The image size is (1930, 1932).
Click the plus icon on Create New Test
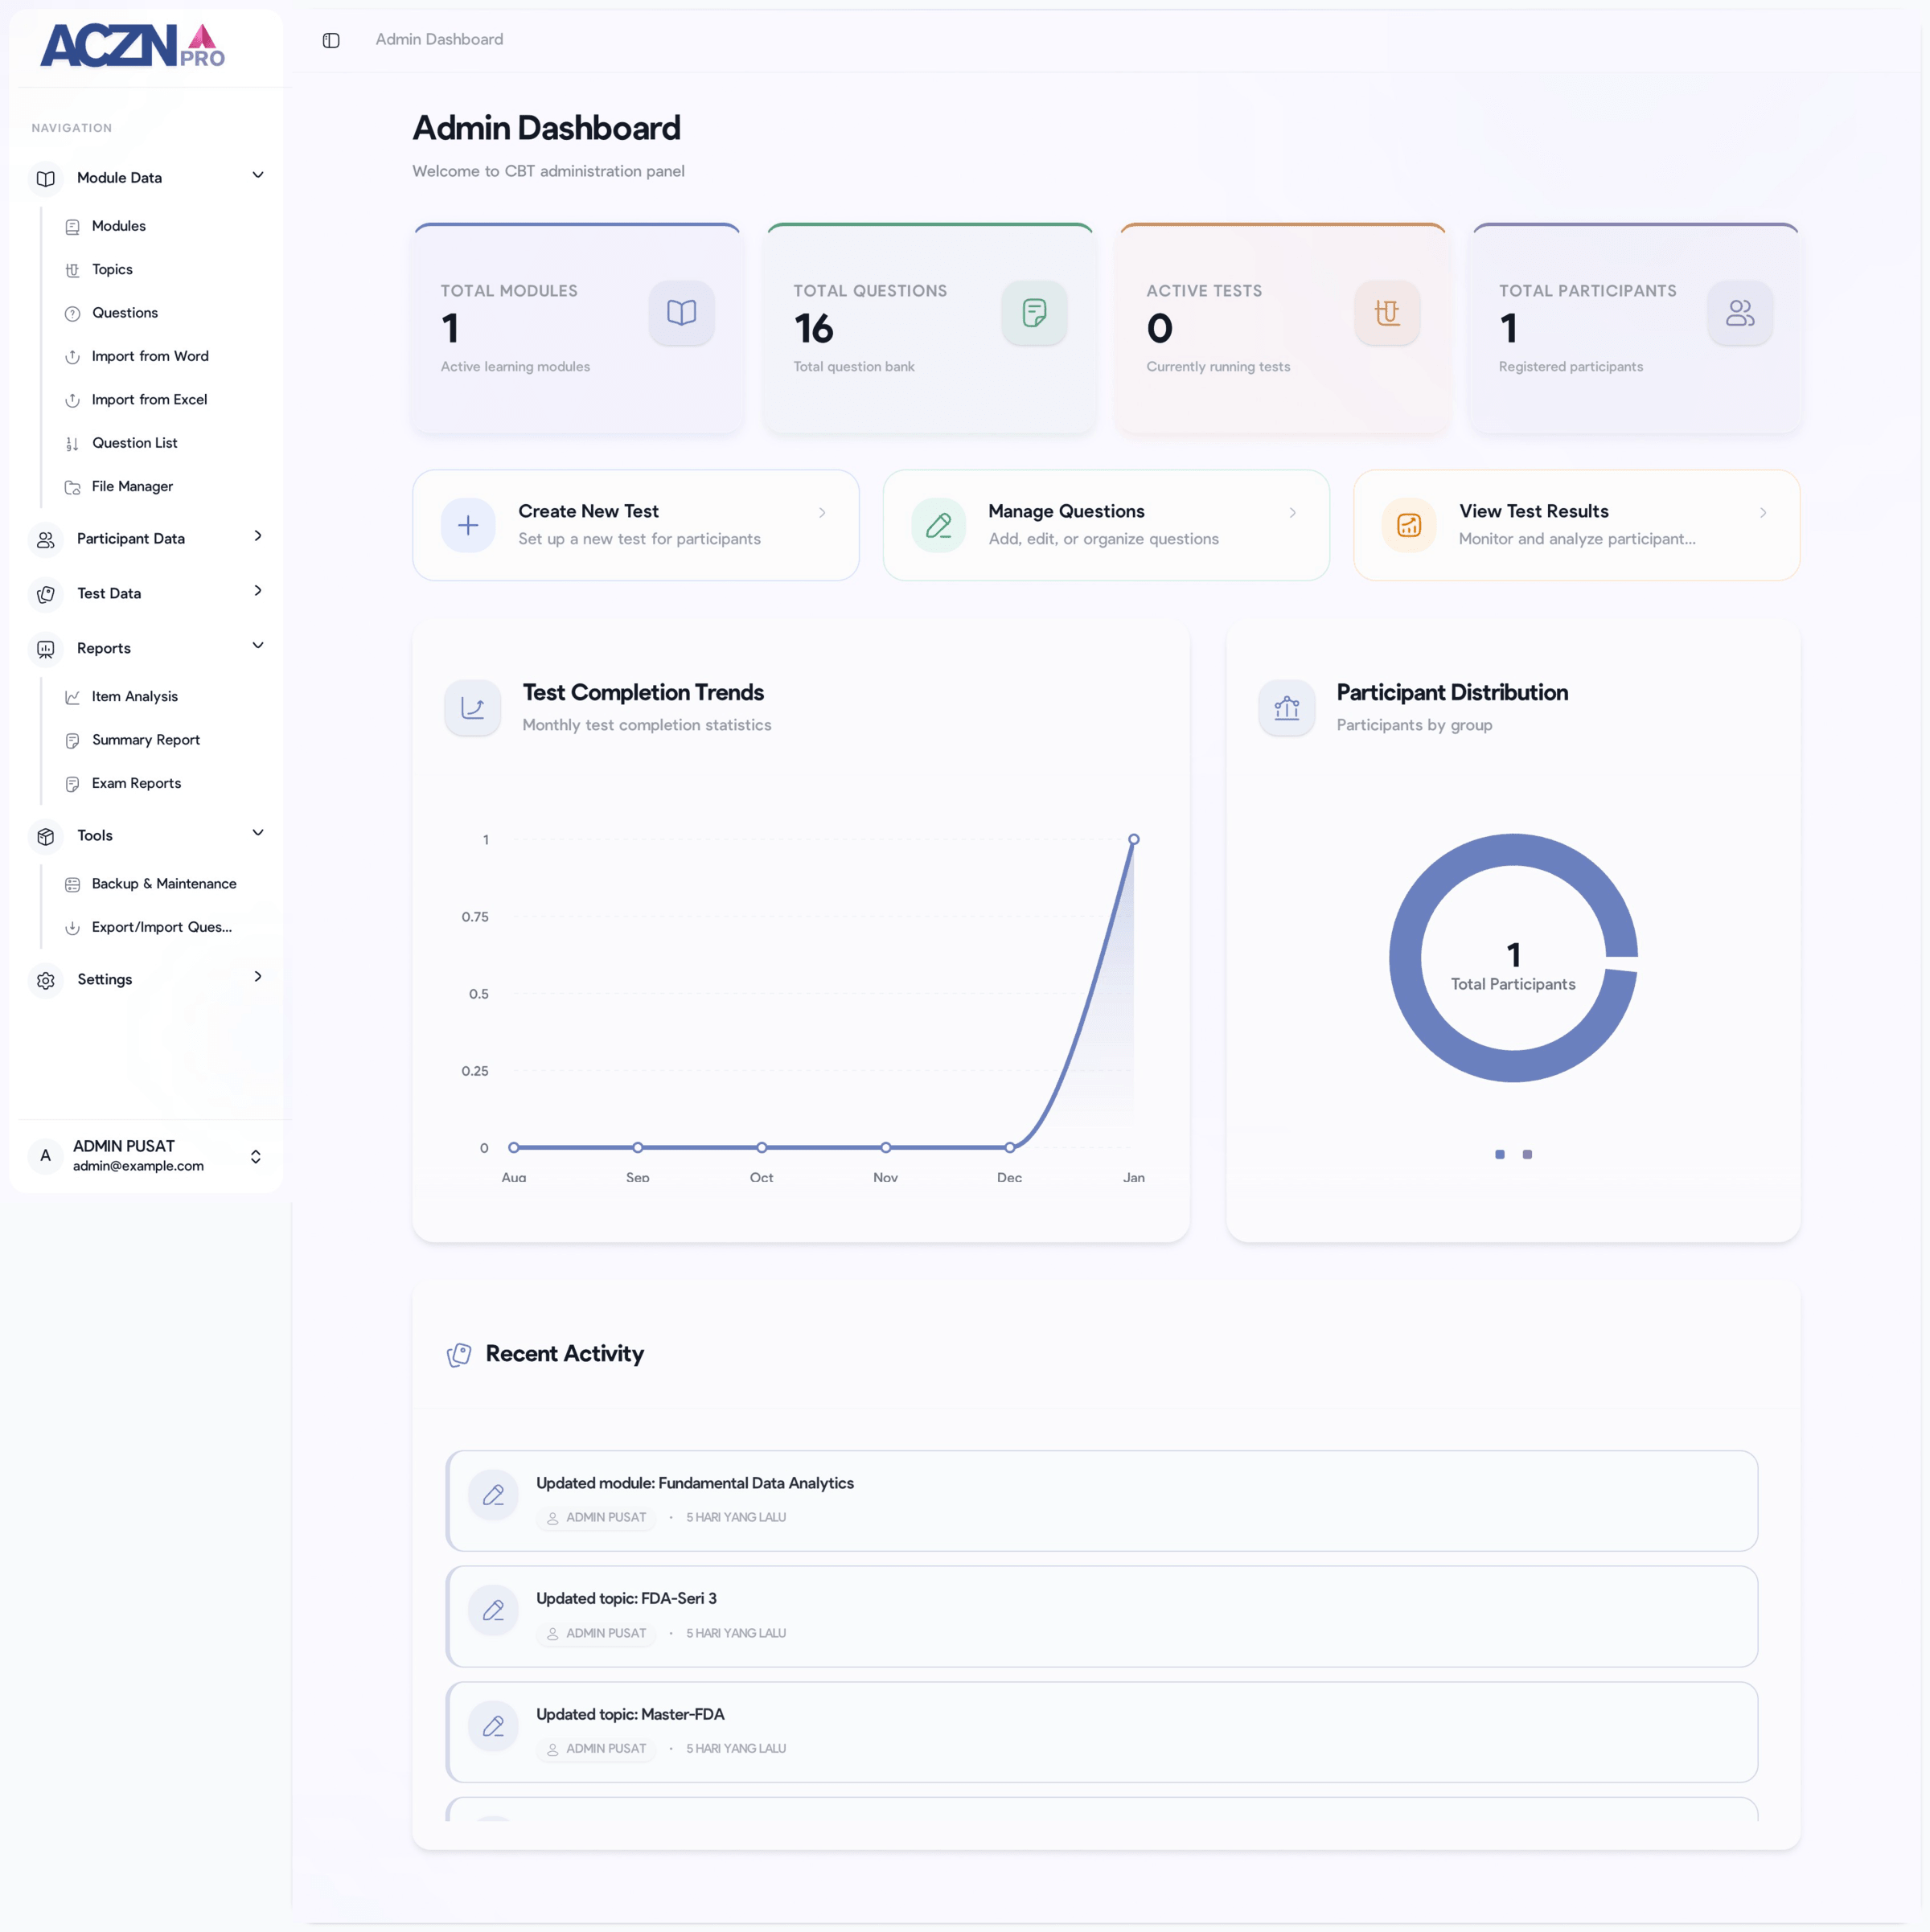pyautogui.click(x=468, y=525)
